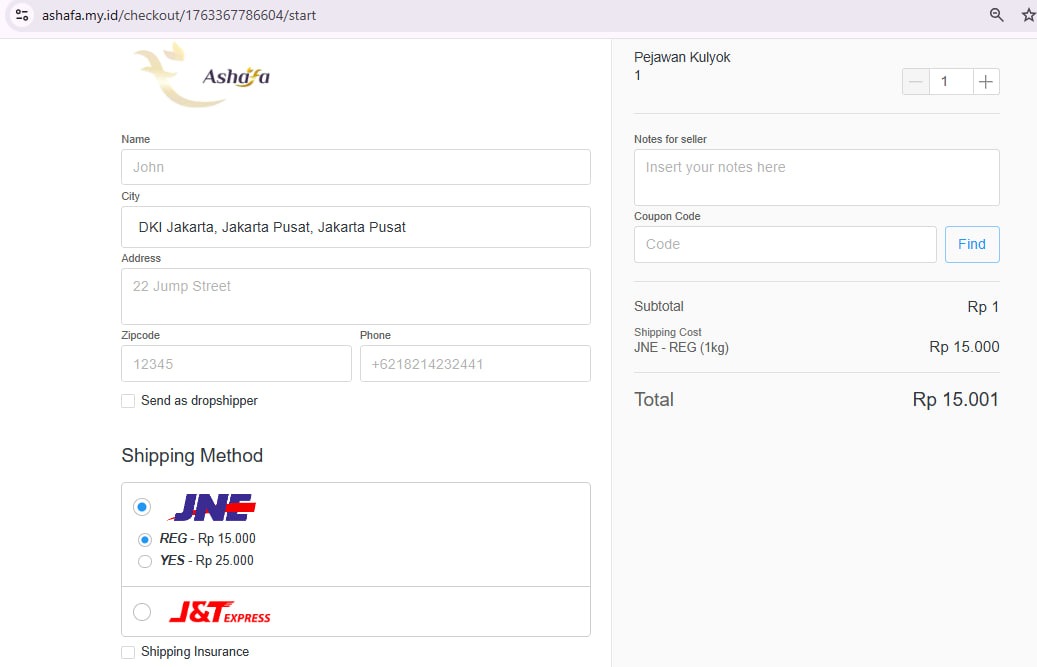This screenshot has width=1037, height=667.
Task: Click the Notes for seller text area
Action: point(816,177)
